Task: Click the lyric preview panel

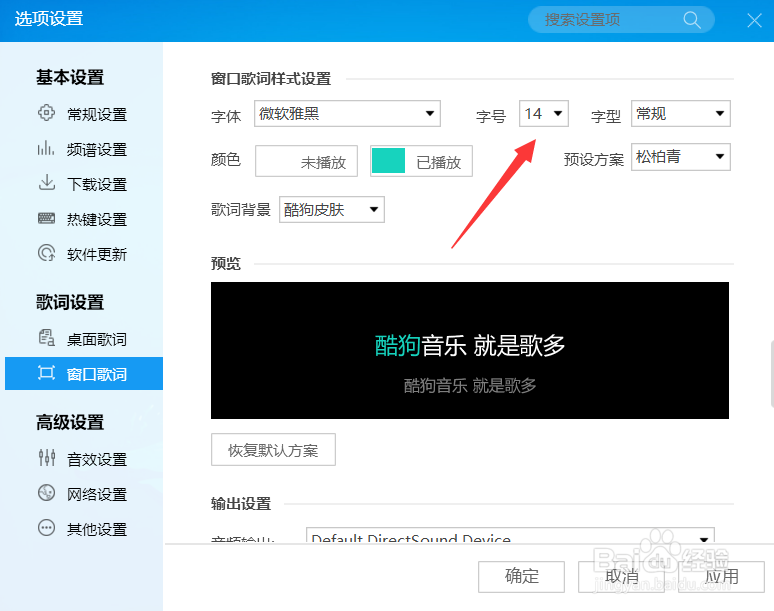Action: point(469,350)
